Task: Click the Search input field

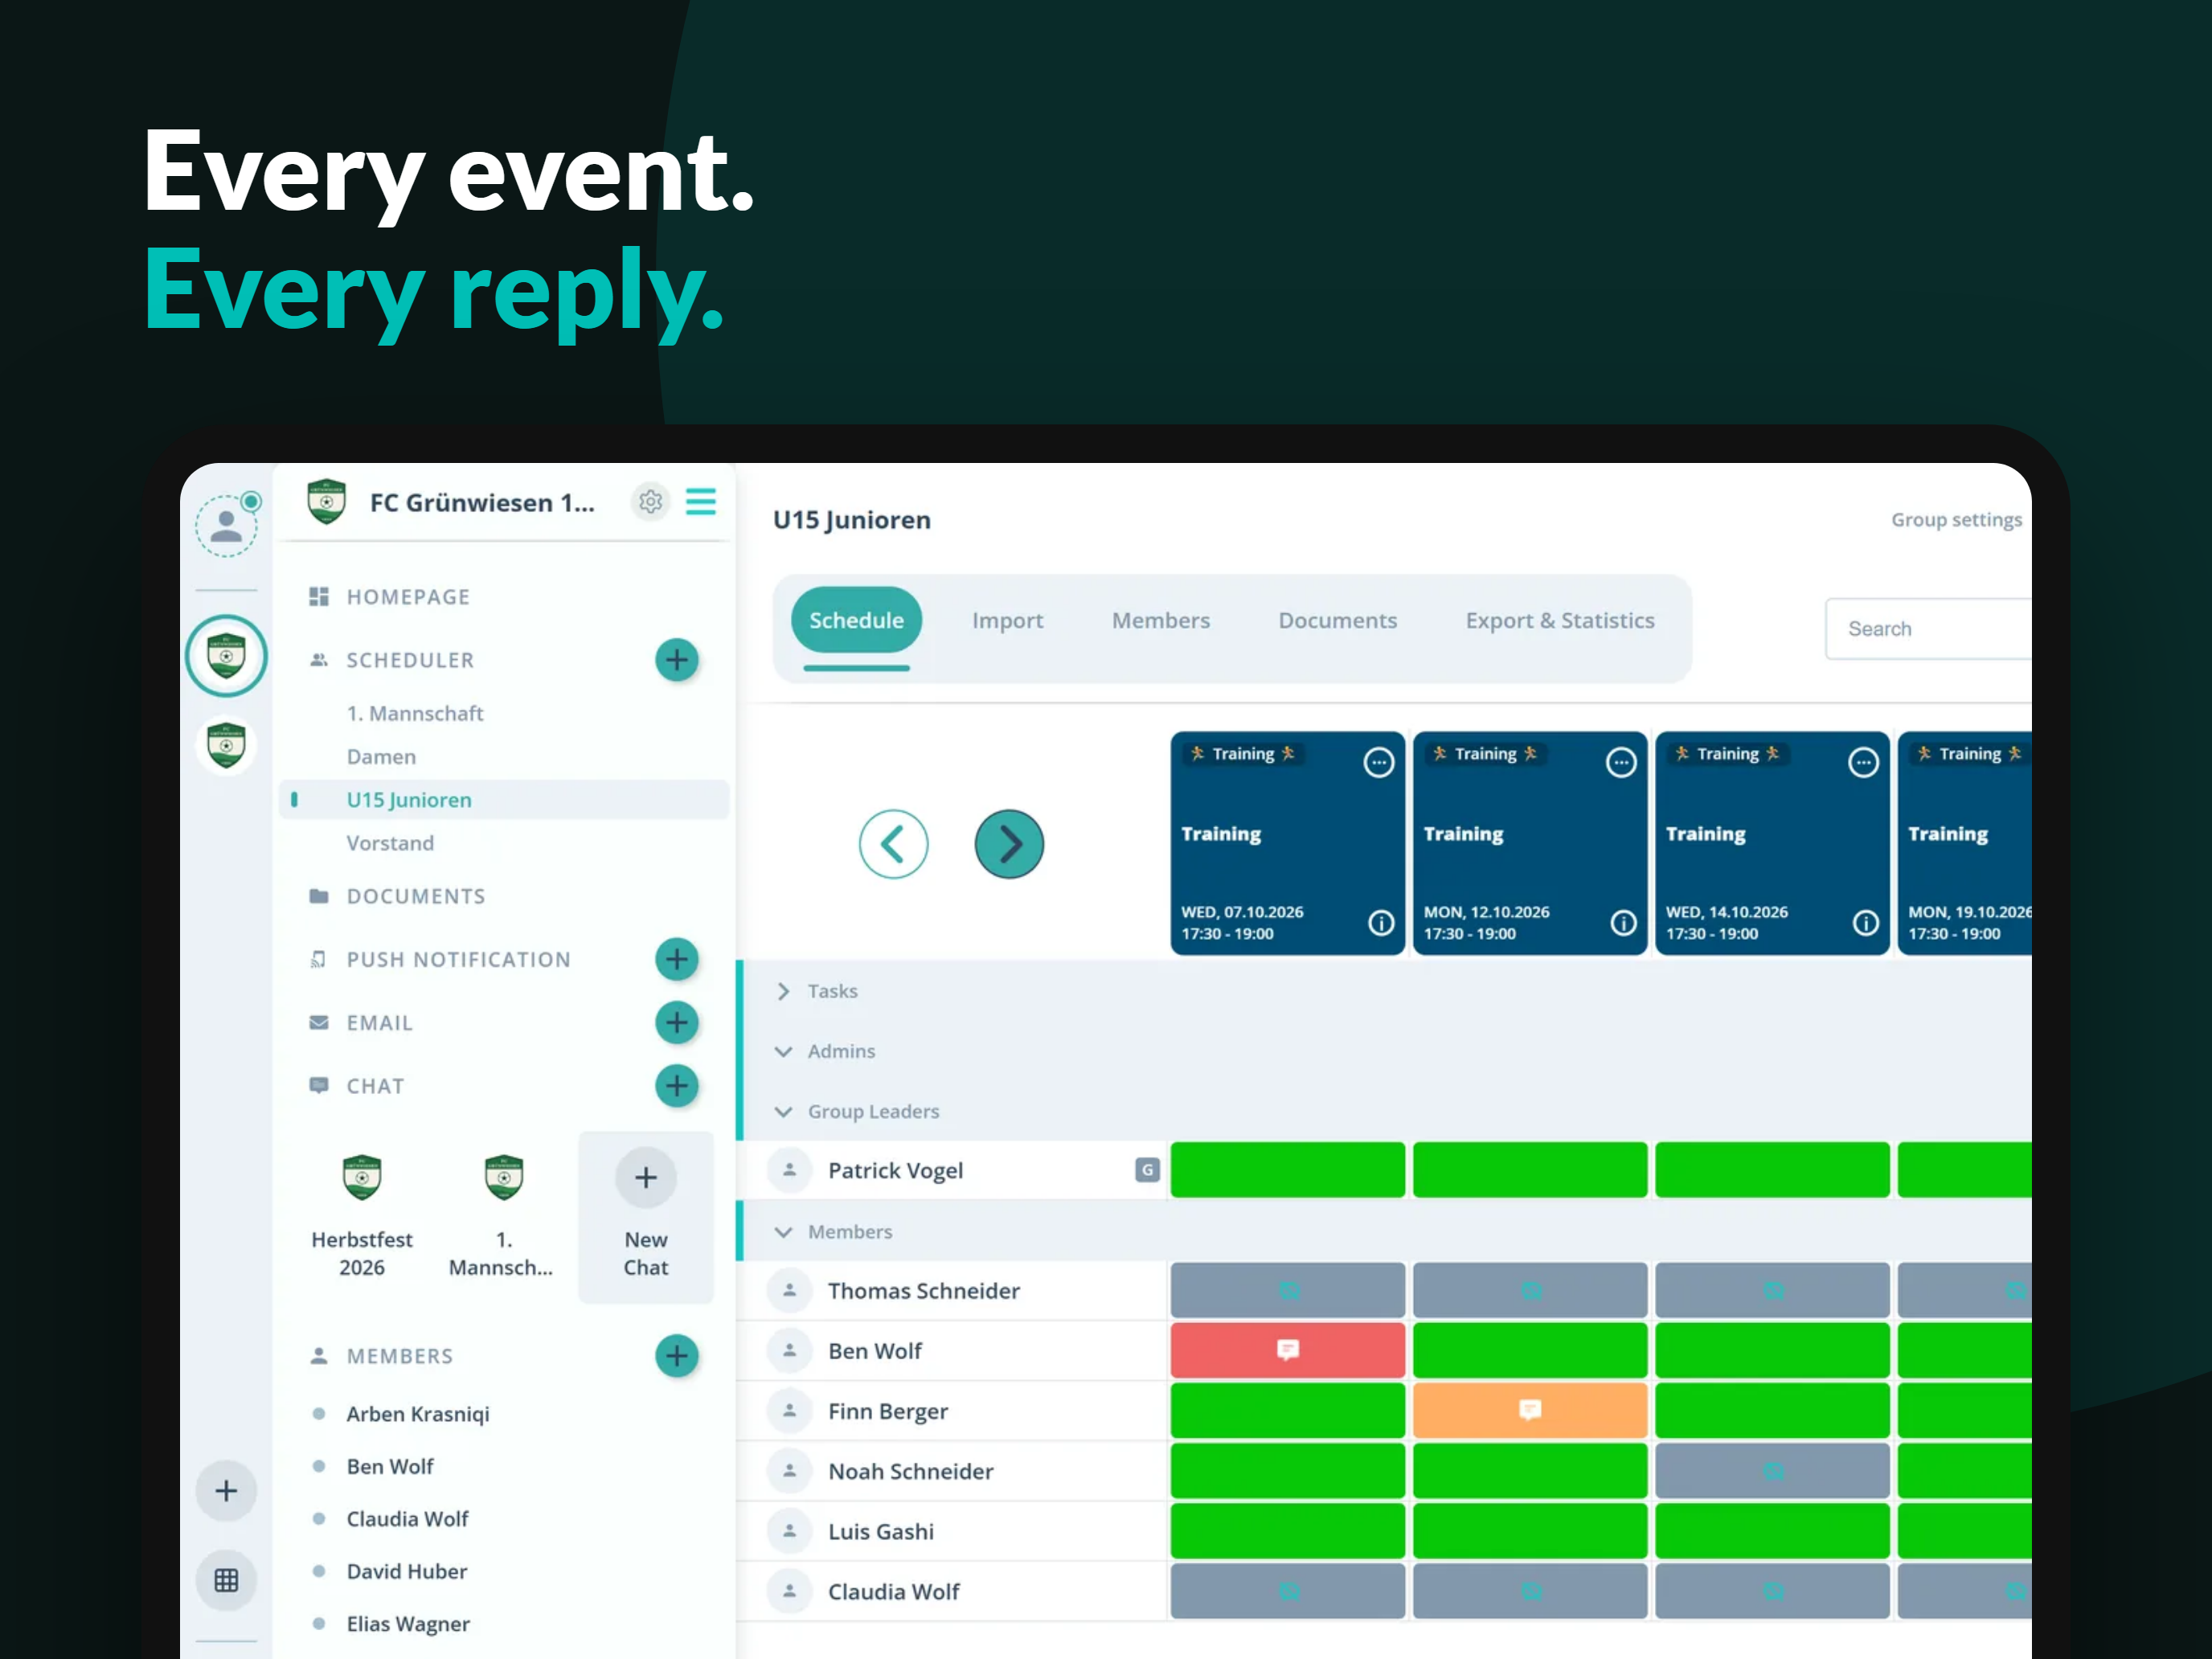Action: click(x=1928, y=629)
